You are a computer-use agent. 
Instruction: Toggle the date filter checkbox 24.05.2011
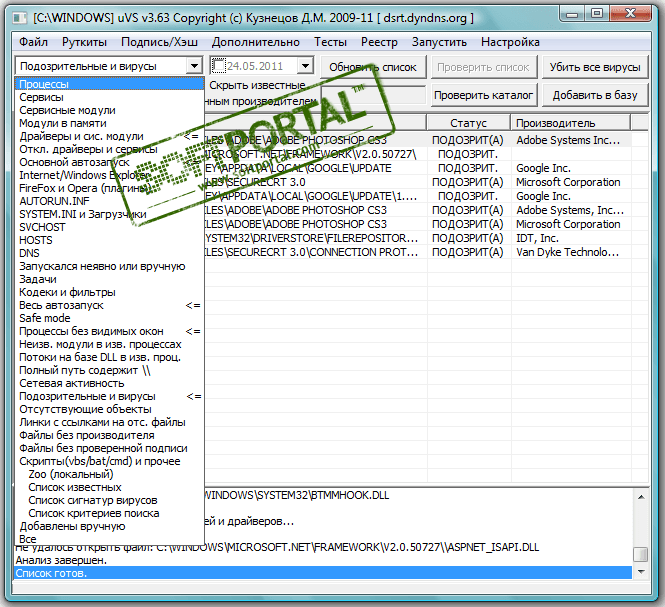coord(218,66)
